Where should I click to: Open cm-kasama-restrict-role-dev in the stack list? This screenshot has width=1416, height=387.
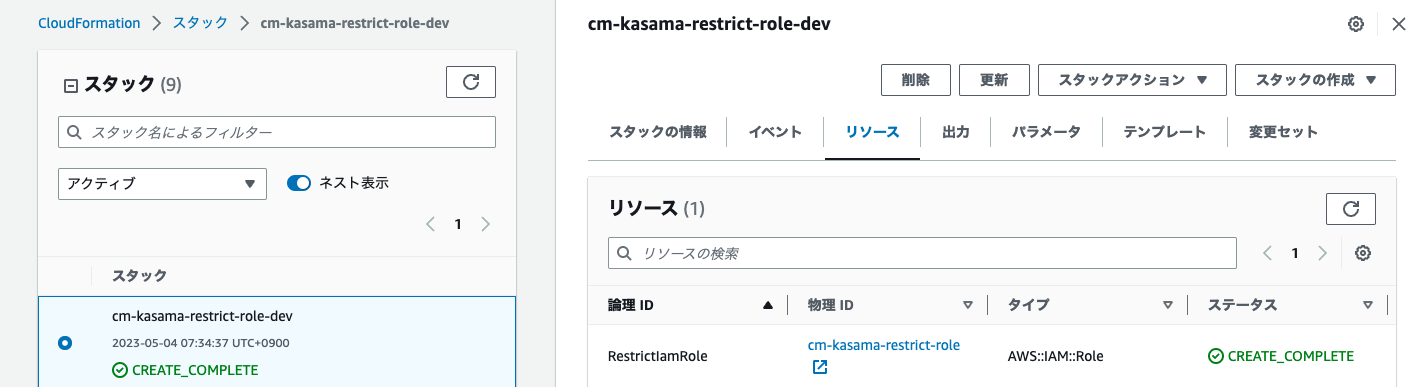[x=202, y=316]
